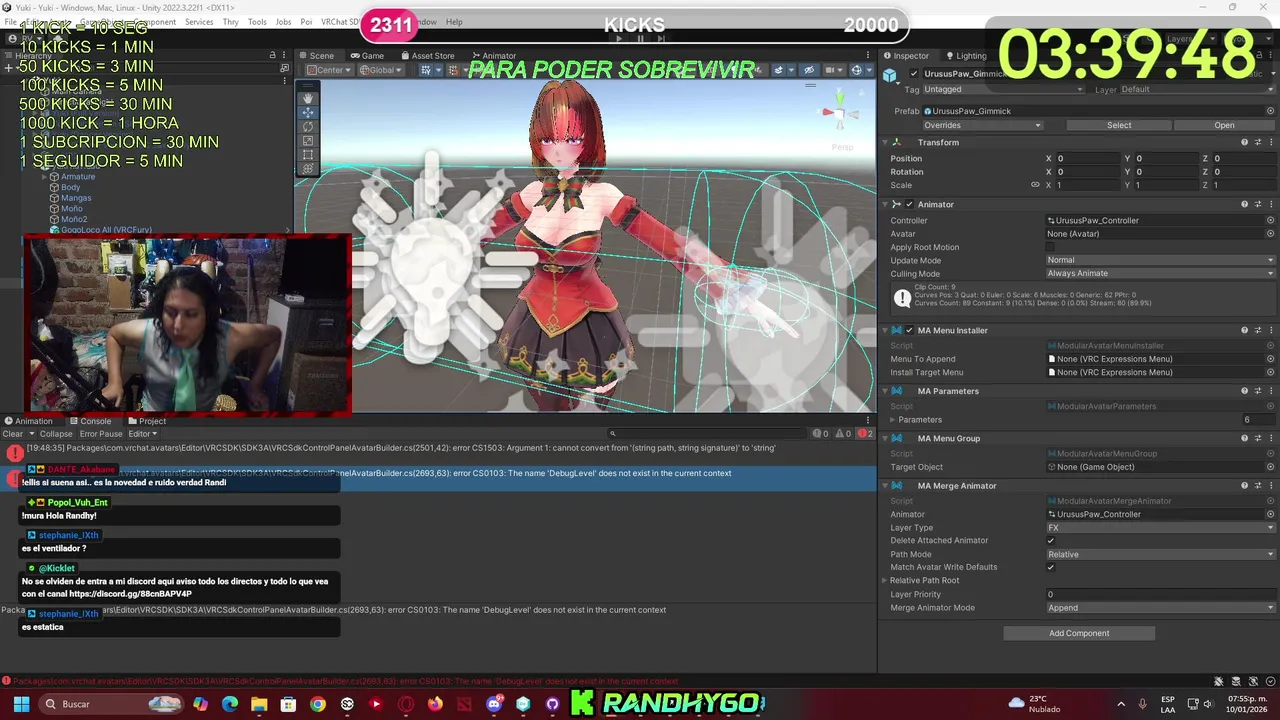Open Merge Animator Mode dropdown Append
The image size is (1280, 720).
pyautogui.click(x=1160, y=608)
